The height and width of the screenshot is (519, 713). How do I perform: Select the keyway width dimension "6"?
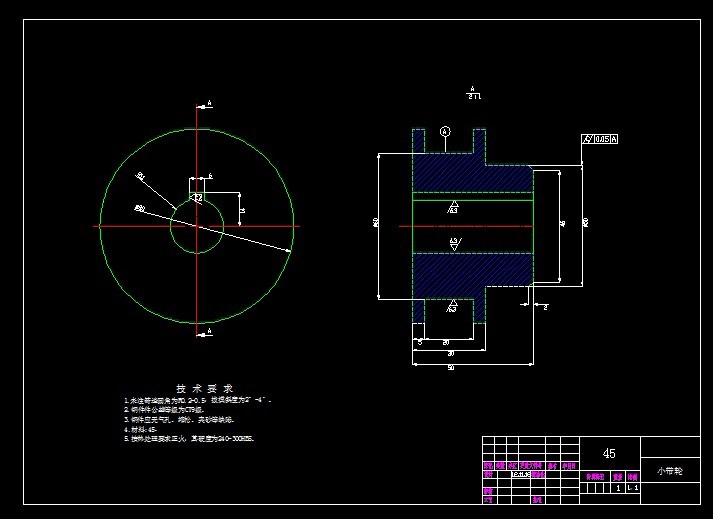(210, 176)
